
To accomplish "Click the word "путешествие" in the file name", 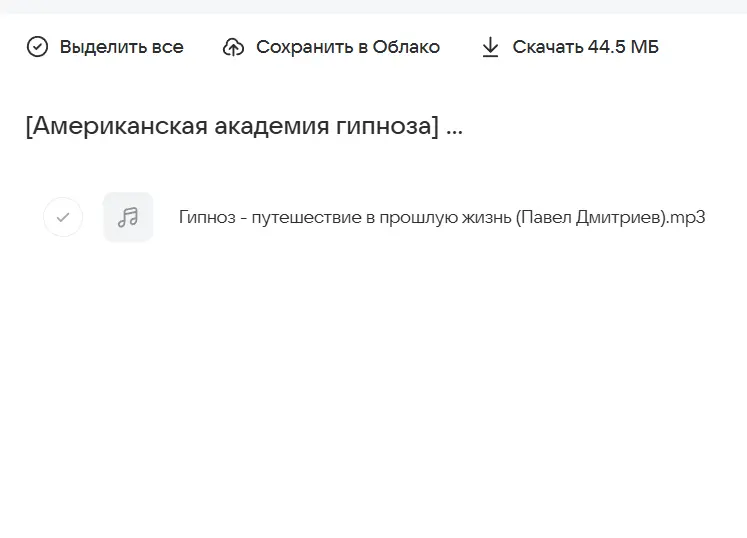I will click(x=297, y=217).
